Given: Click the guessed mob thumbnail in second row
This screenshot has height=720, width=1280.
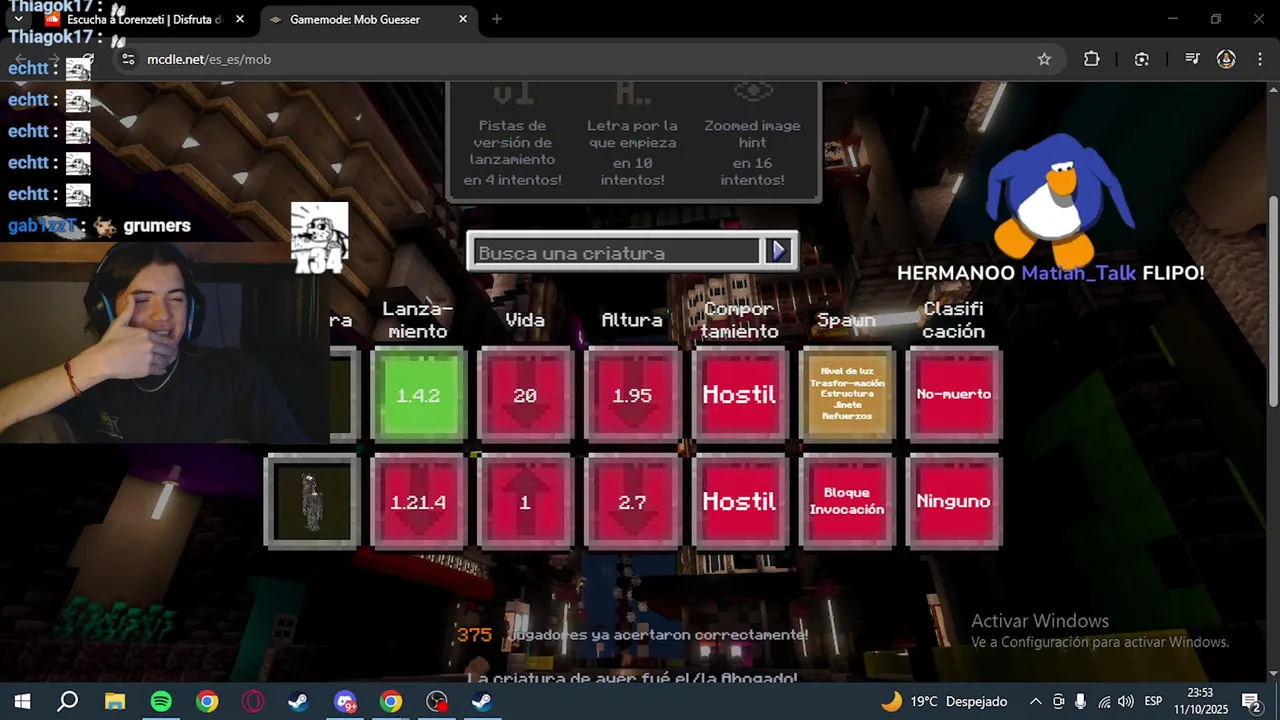Looking at the screenshot, I should tap(312, 501).
